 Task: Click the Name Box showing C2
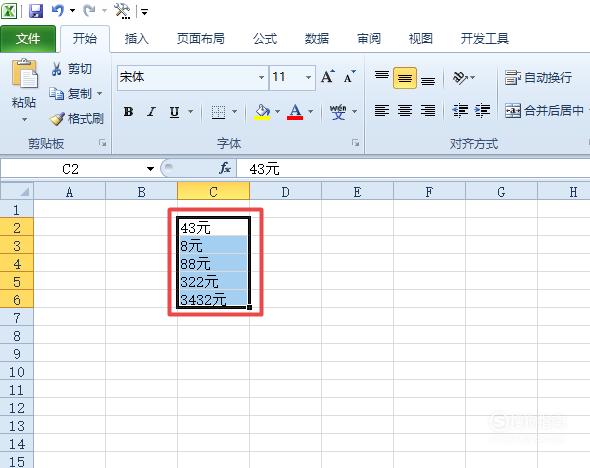(71, 169)
